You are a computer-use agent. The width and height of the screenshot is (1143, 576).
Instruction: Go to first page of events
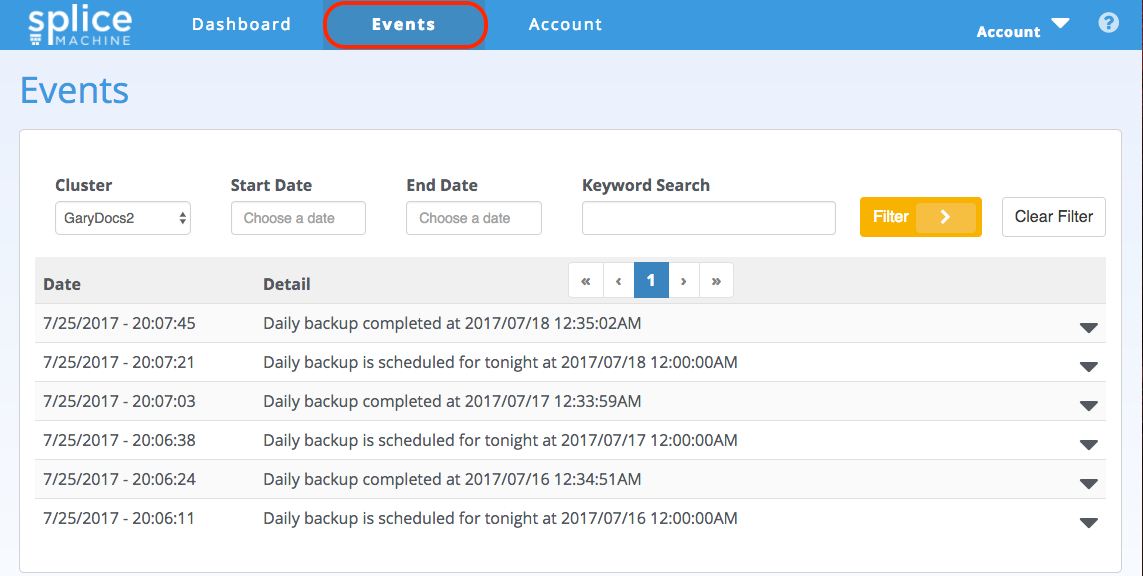tap(585, 281)
